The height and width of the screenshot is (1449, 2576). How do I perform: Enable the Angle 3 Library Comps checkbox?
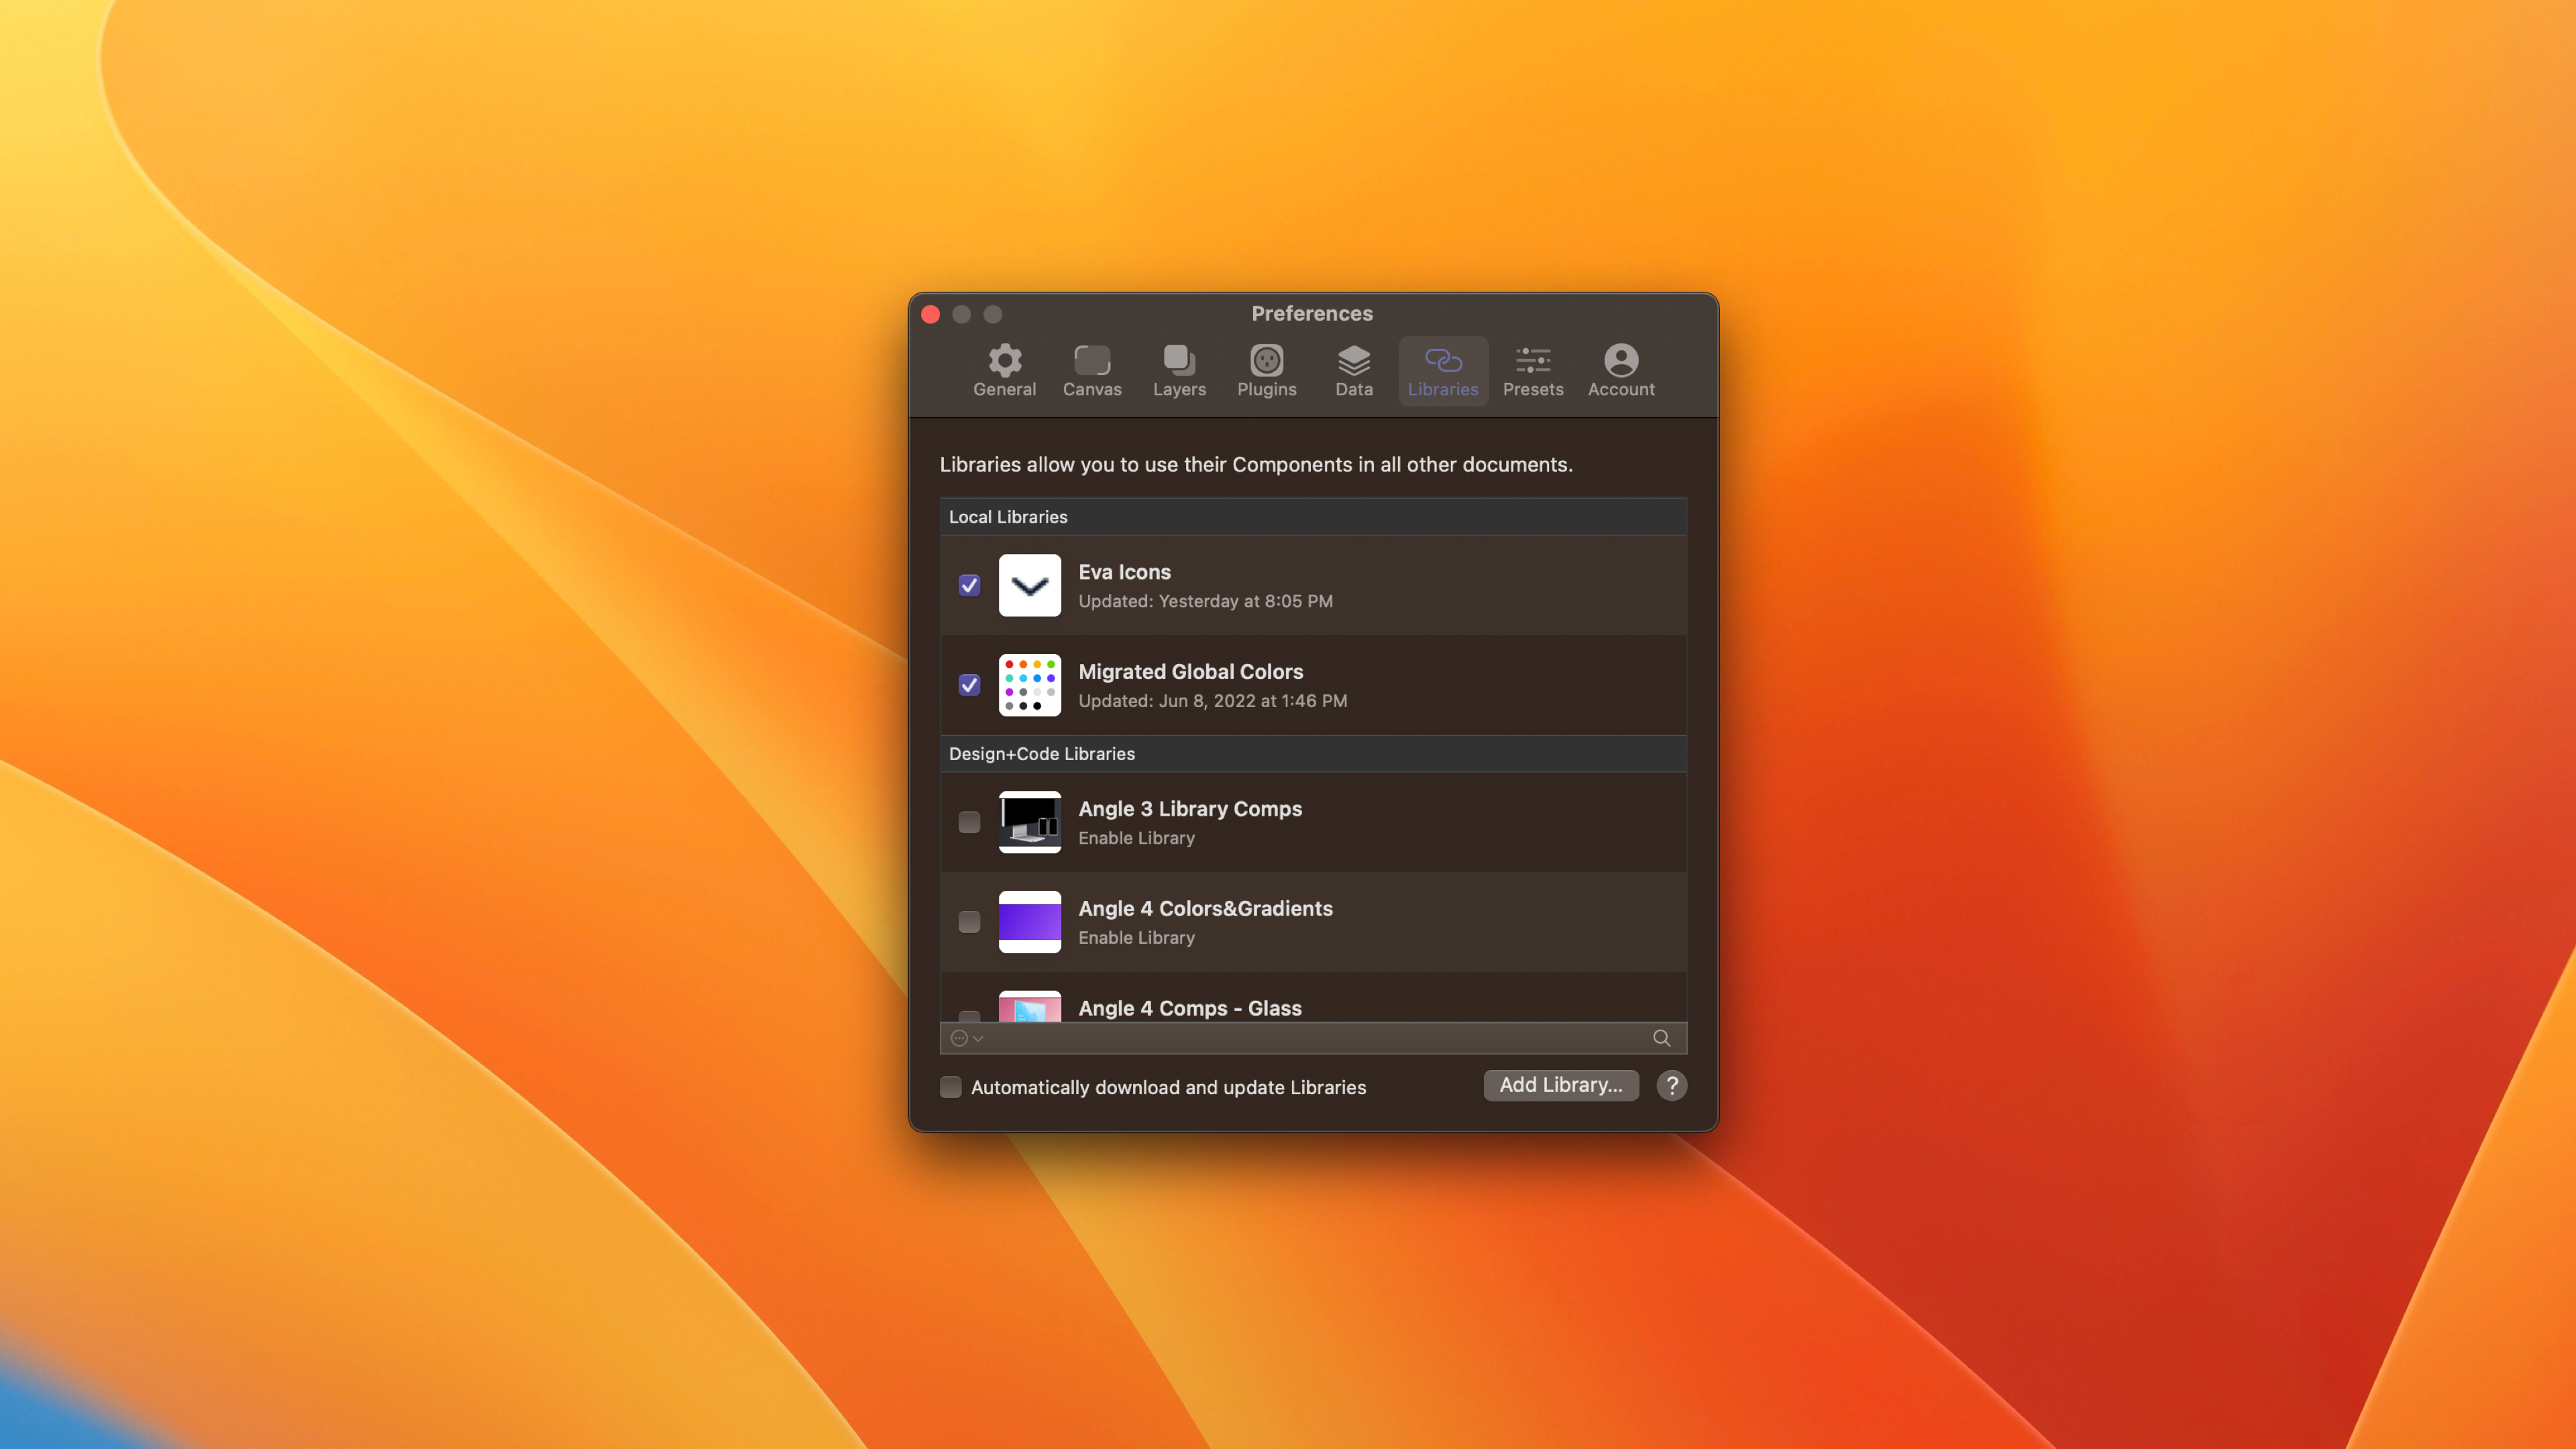[968, 822]
